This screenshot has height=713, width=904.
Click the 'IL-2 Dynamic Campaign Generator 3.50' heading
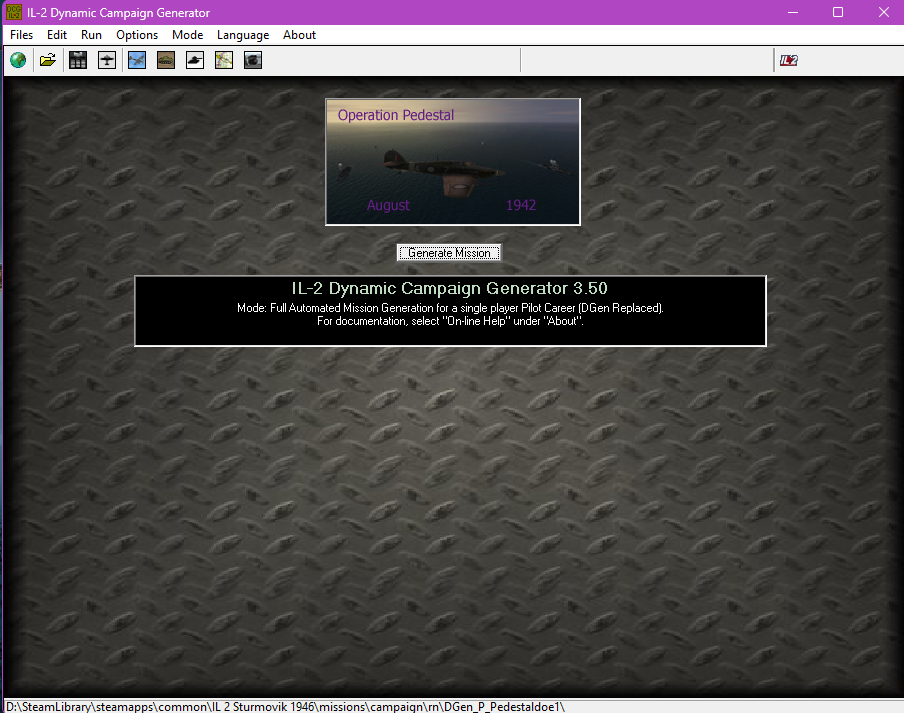450,288
